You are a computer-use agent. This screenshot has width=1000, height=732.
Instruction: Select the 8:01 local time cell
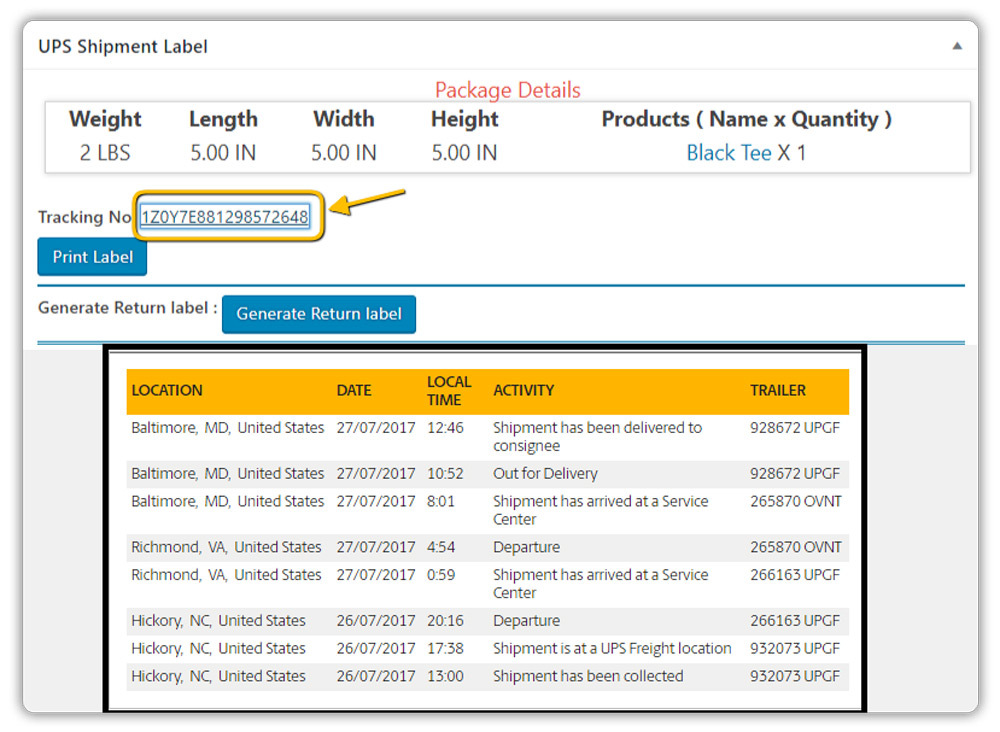[441, 501]
